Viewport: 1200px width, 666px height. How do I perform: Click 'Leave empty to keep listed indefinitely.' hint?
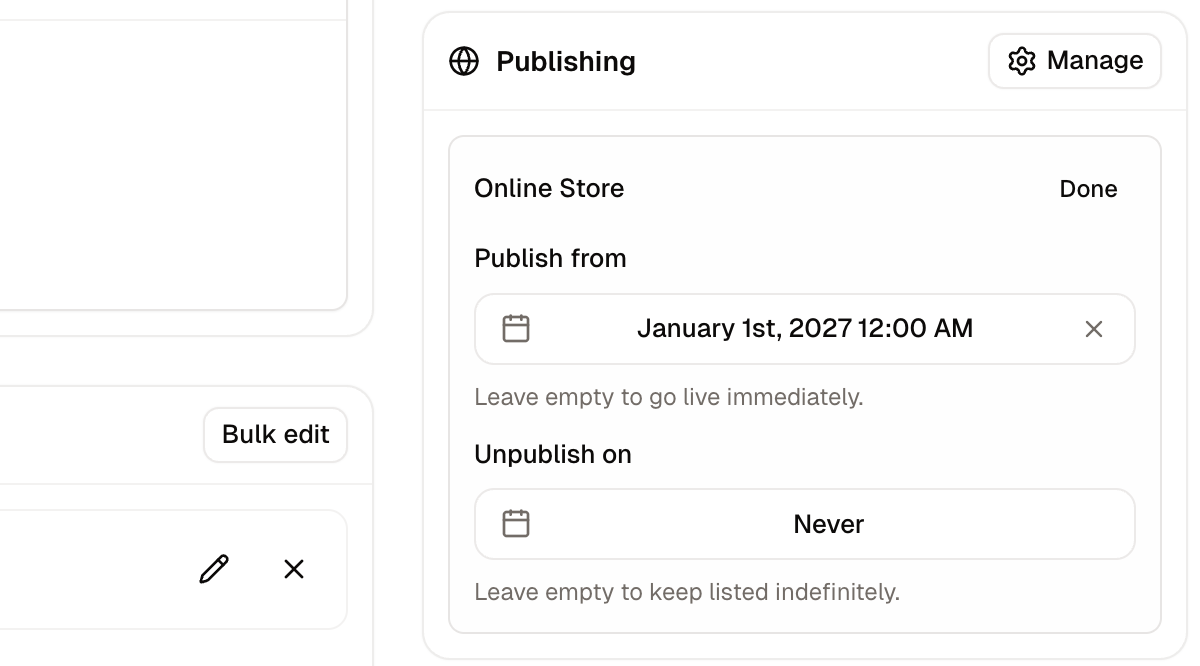[x=687, y=592]
